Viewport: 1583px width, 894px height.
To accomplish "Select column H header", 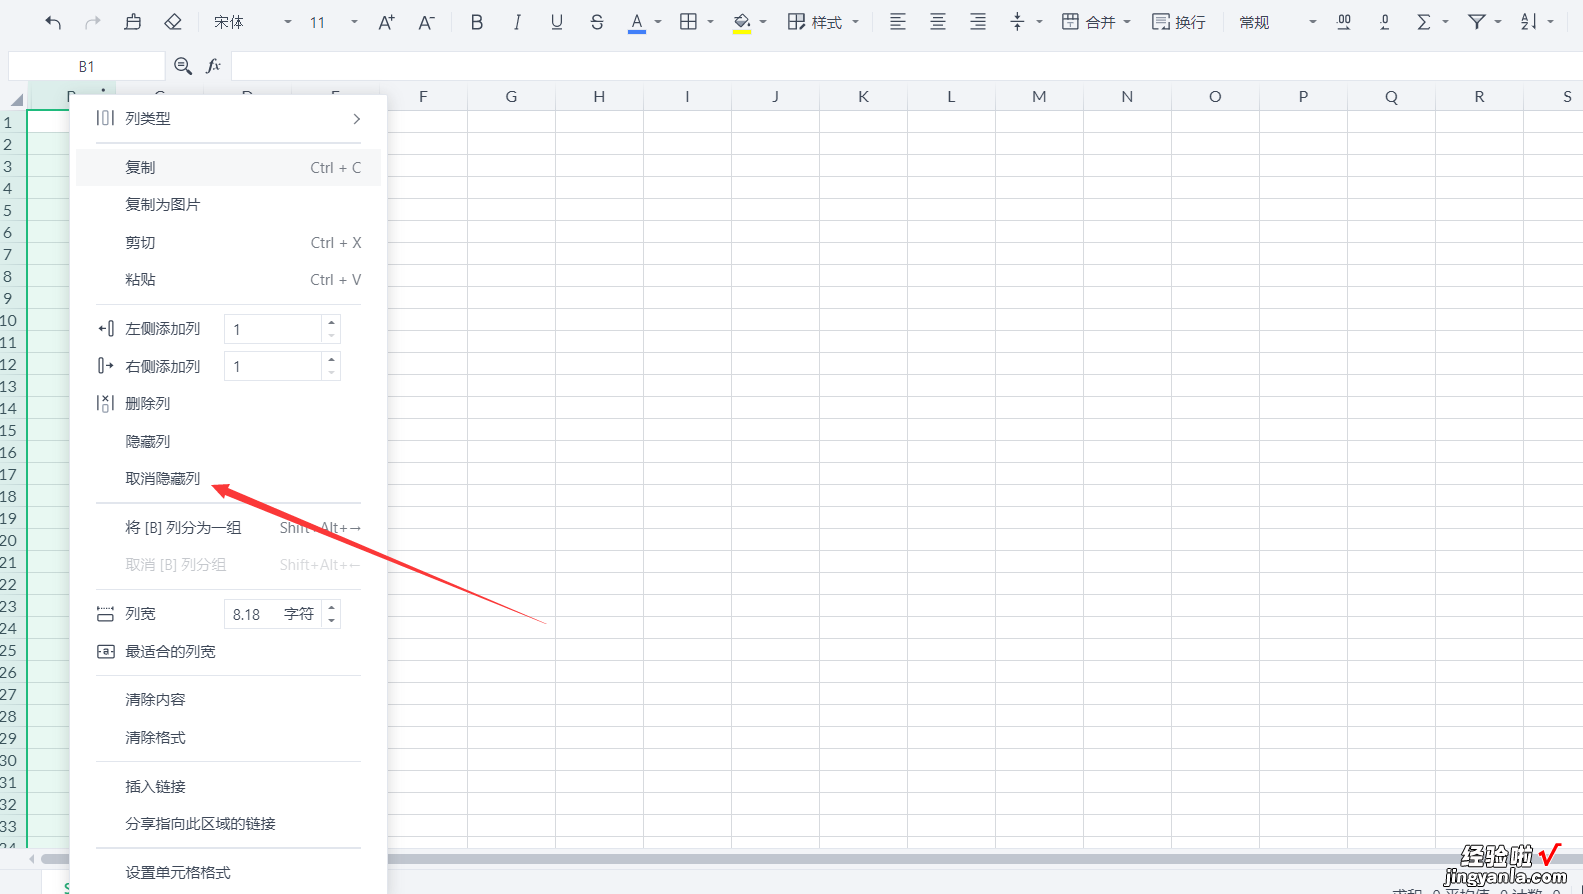I will tap(599, 96).
